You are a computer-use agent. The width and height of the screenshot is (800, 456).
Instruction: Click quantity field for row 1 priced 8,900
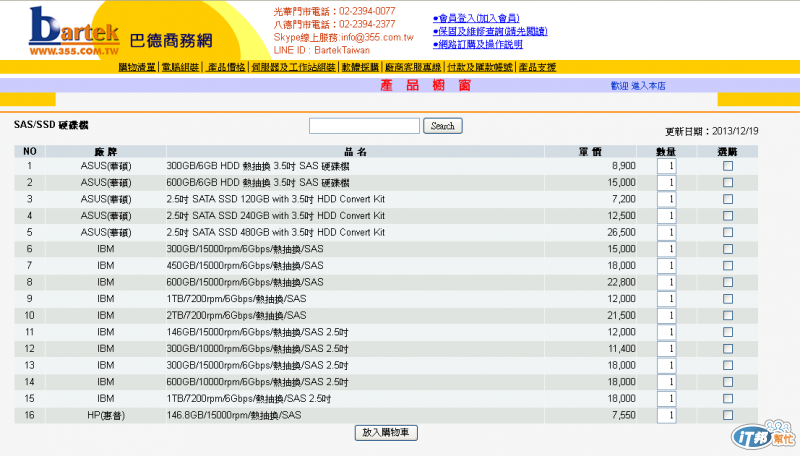[666, 166]
